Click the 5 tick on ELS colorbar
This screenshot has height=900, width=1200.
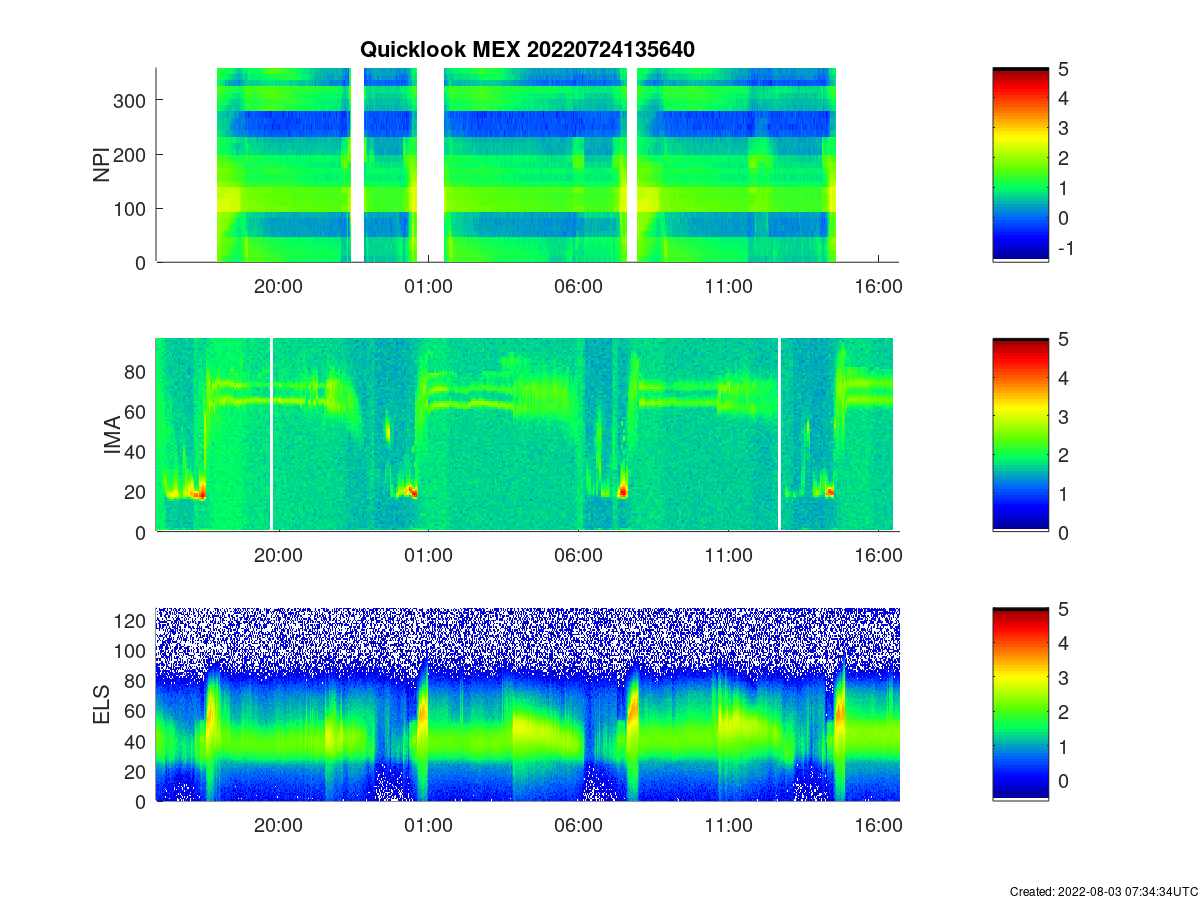tap(1063, 608)
